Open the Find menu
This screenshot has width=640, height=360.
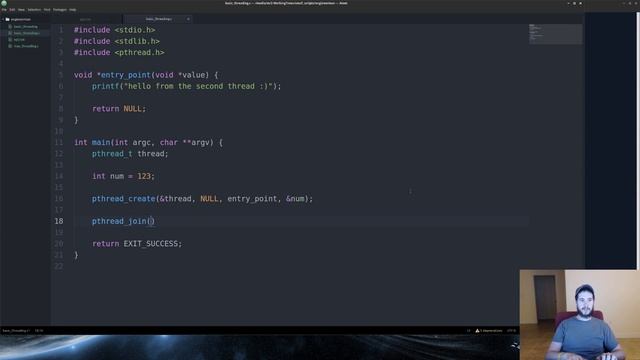point(47,9)
